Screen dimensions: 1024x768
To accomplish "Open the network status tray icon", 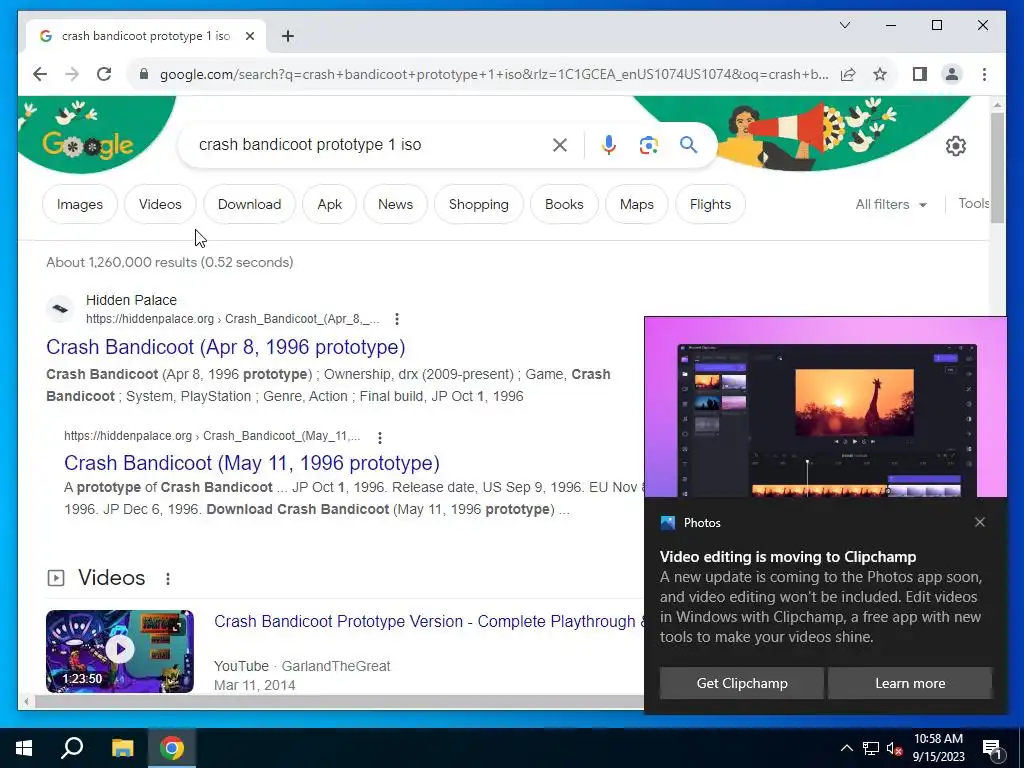I will click(x=871, y=748).
